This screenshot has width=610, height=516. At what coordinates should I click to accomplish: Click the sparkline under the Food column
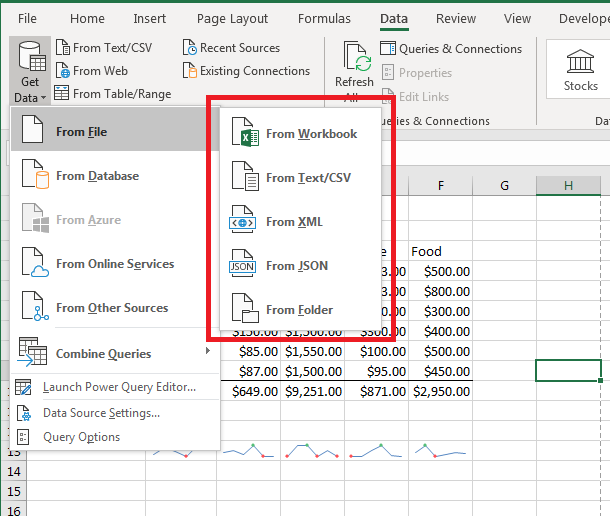coord(440,451)
